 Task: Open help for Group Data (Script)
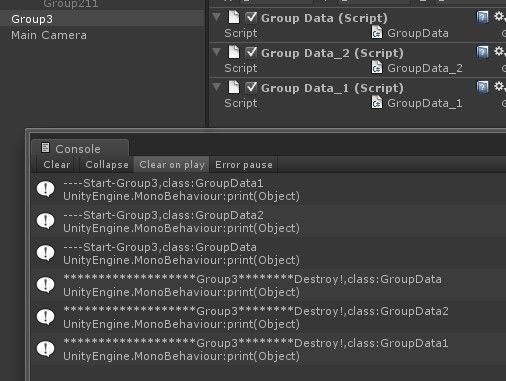(482, 17)
